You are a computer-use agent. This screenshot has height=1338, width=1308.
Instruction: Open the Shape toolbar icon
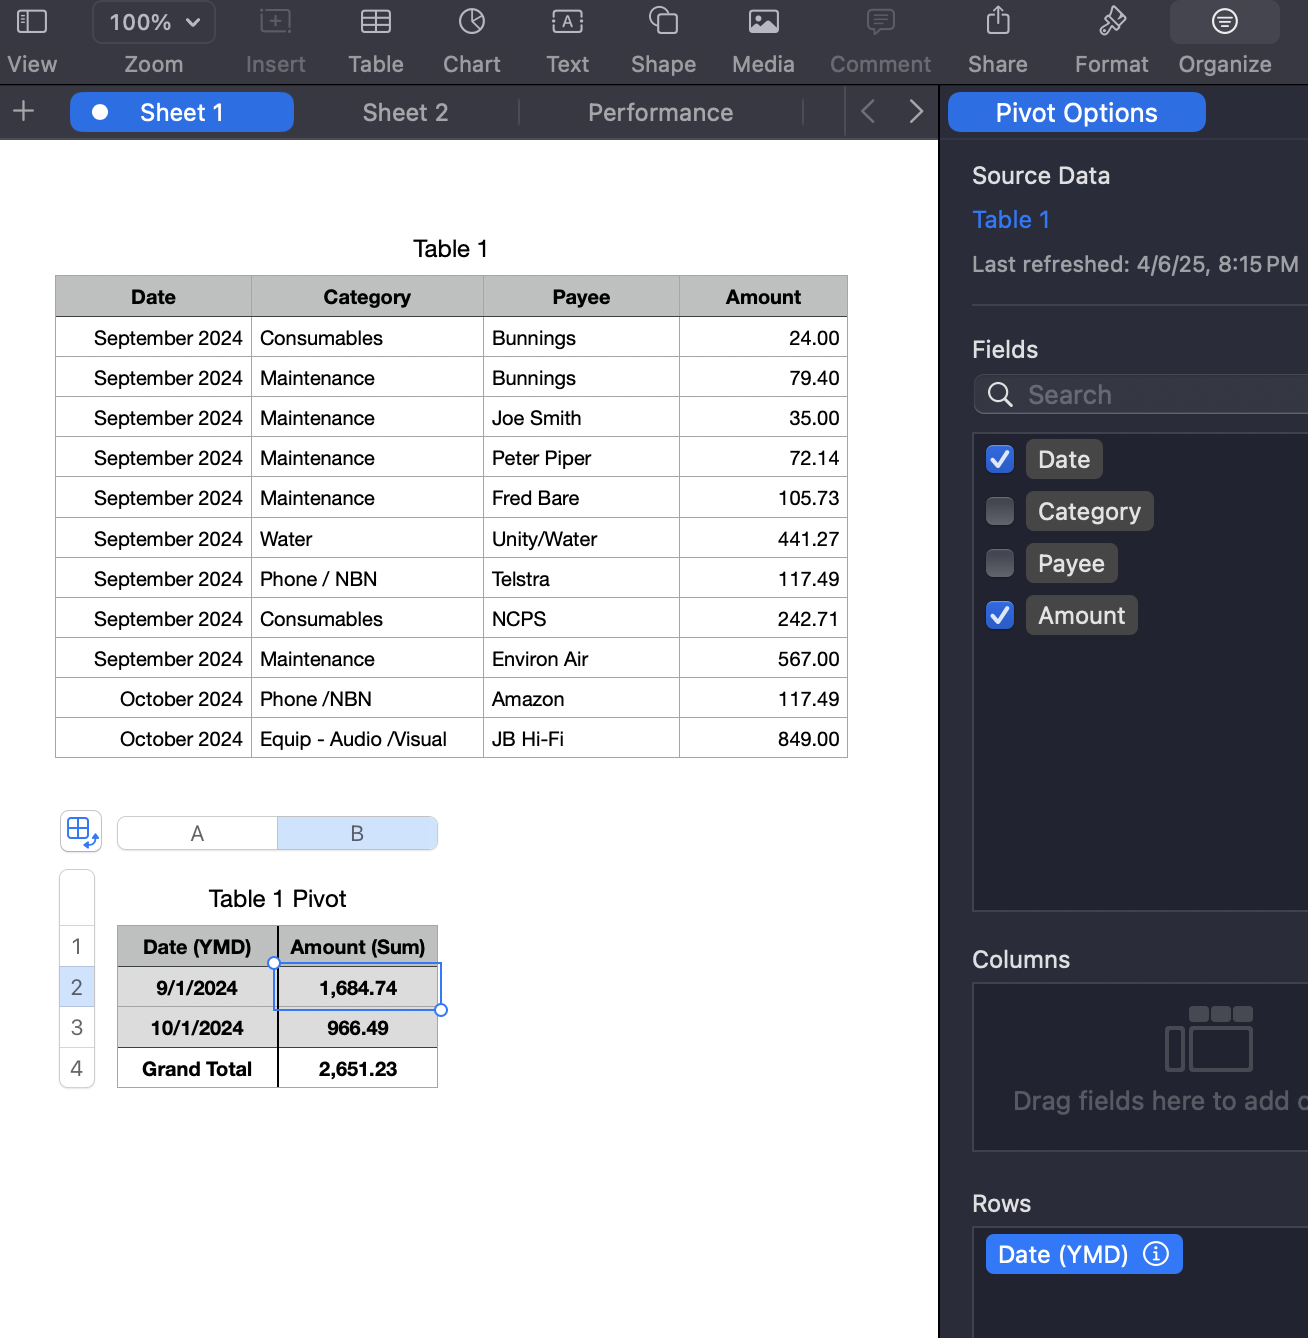click(x=663, y=21)
